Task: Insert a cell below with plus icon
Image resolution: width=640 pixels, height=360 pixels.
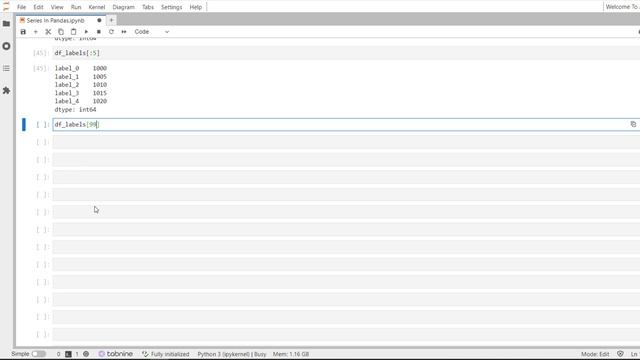Action: pos(36,32)
